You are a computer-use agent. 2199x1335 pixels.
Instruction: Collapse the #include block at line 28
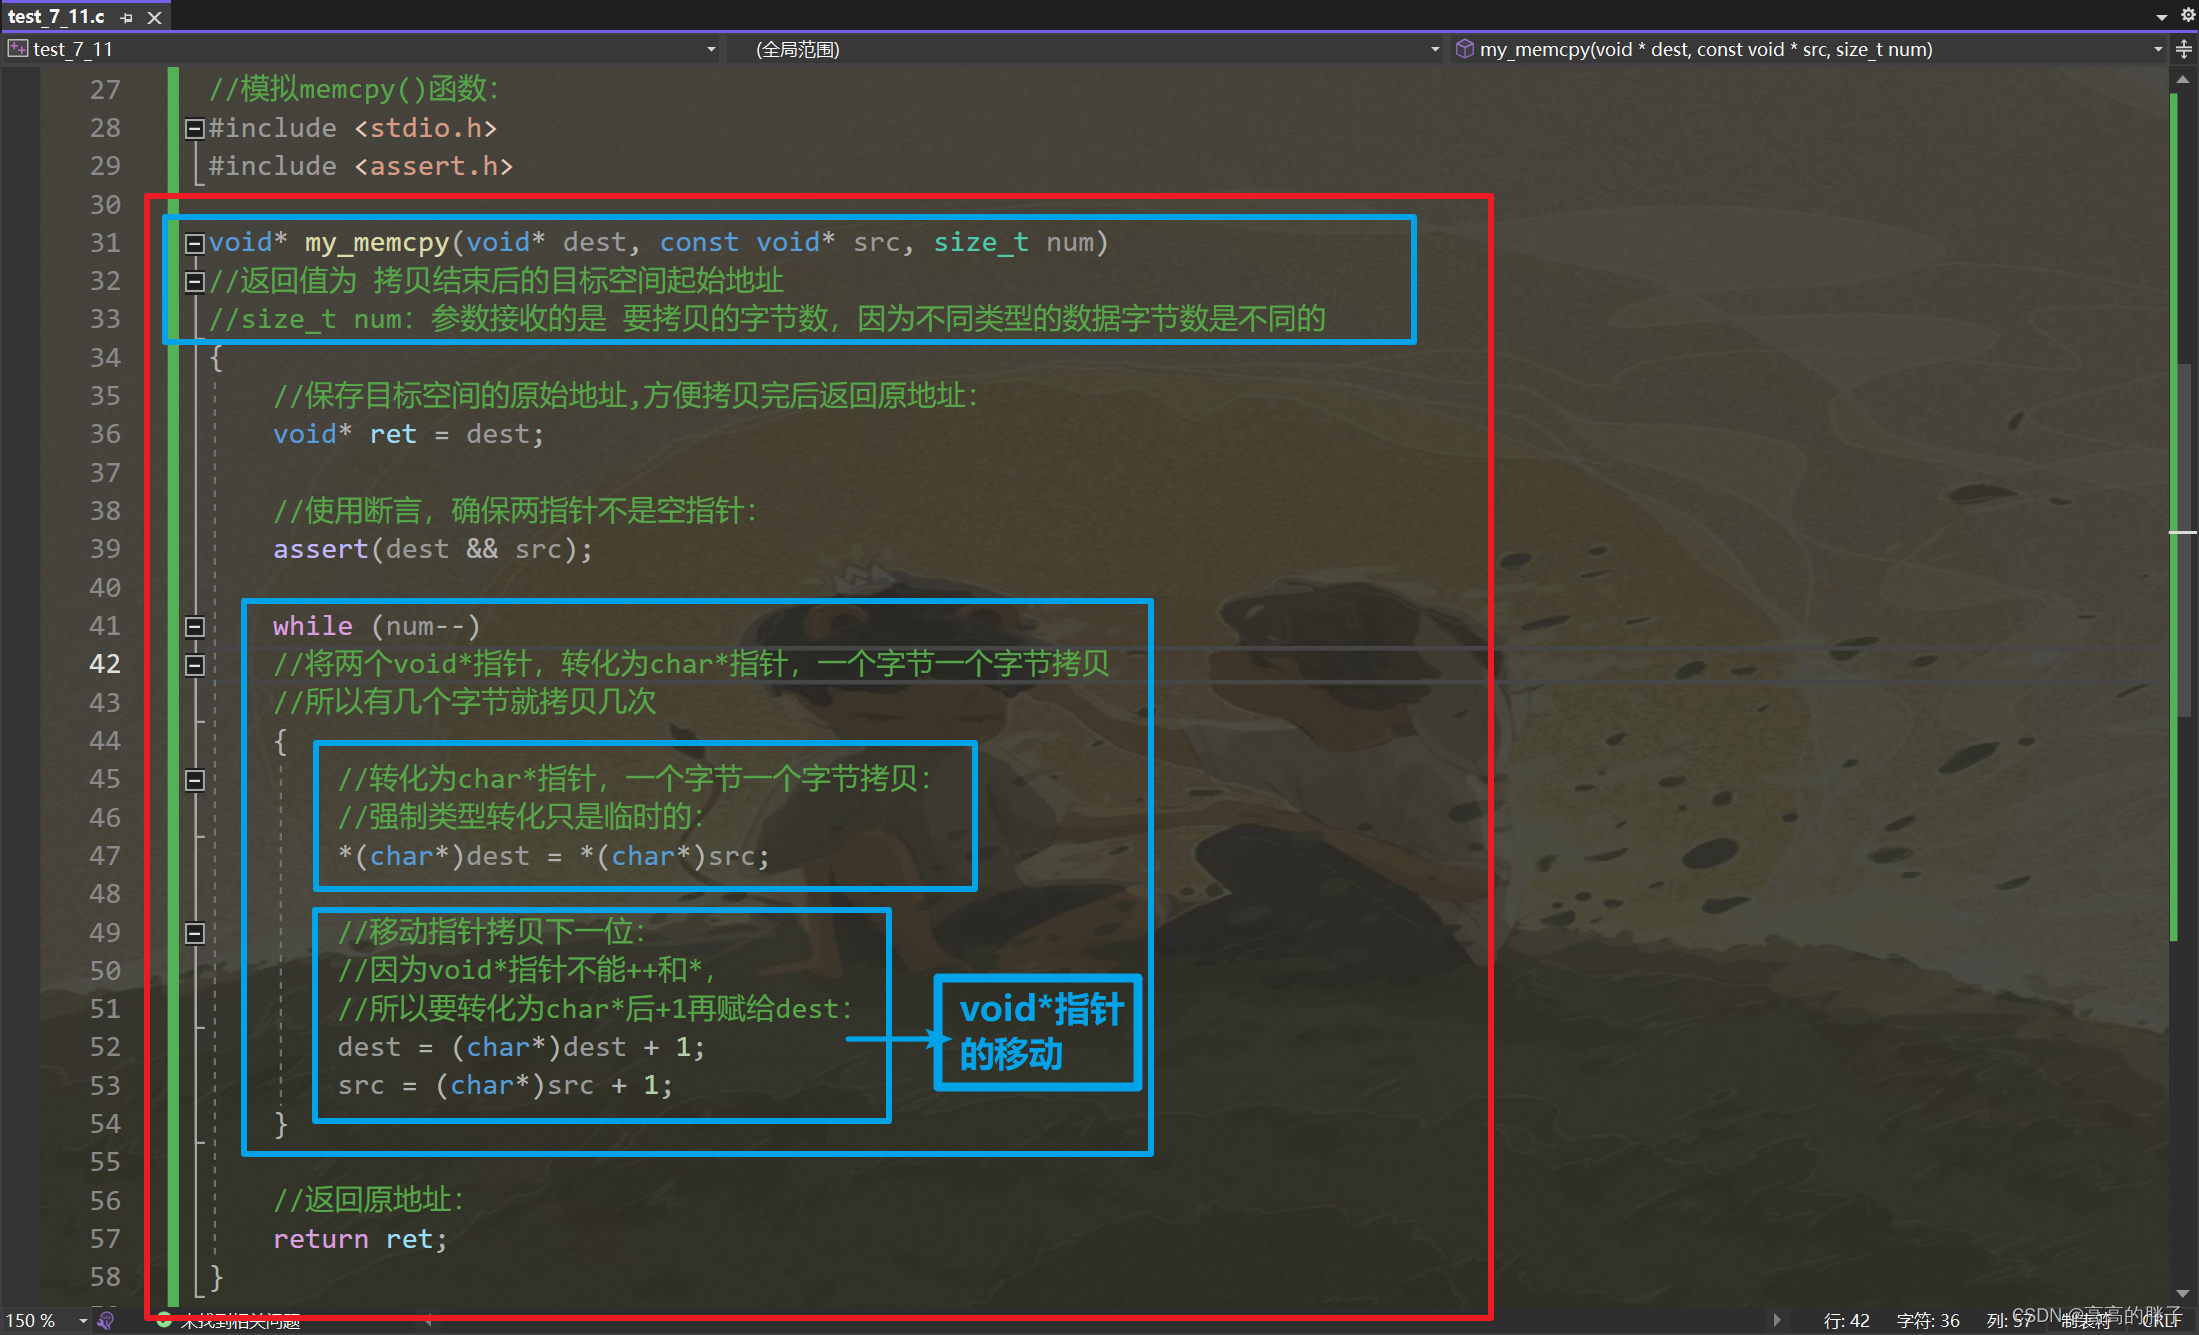195,129
